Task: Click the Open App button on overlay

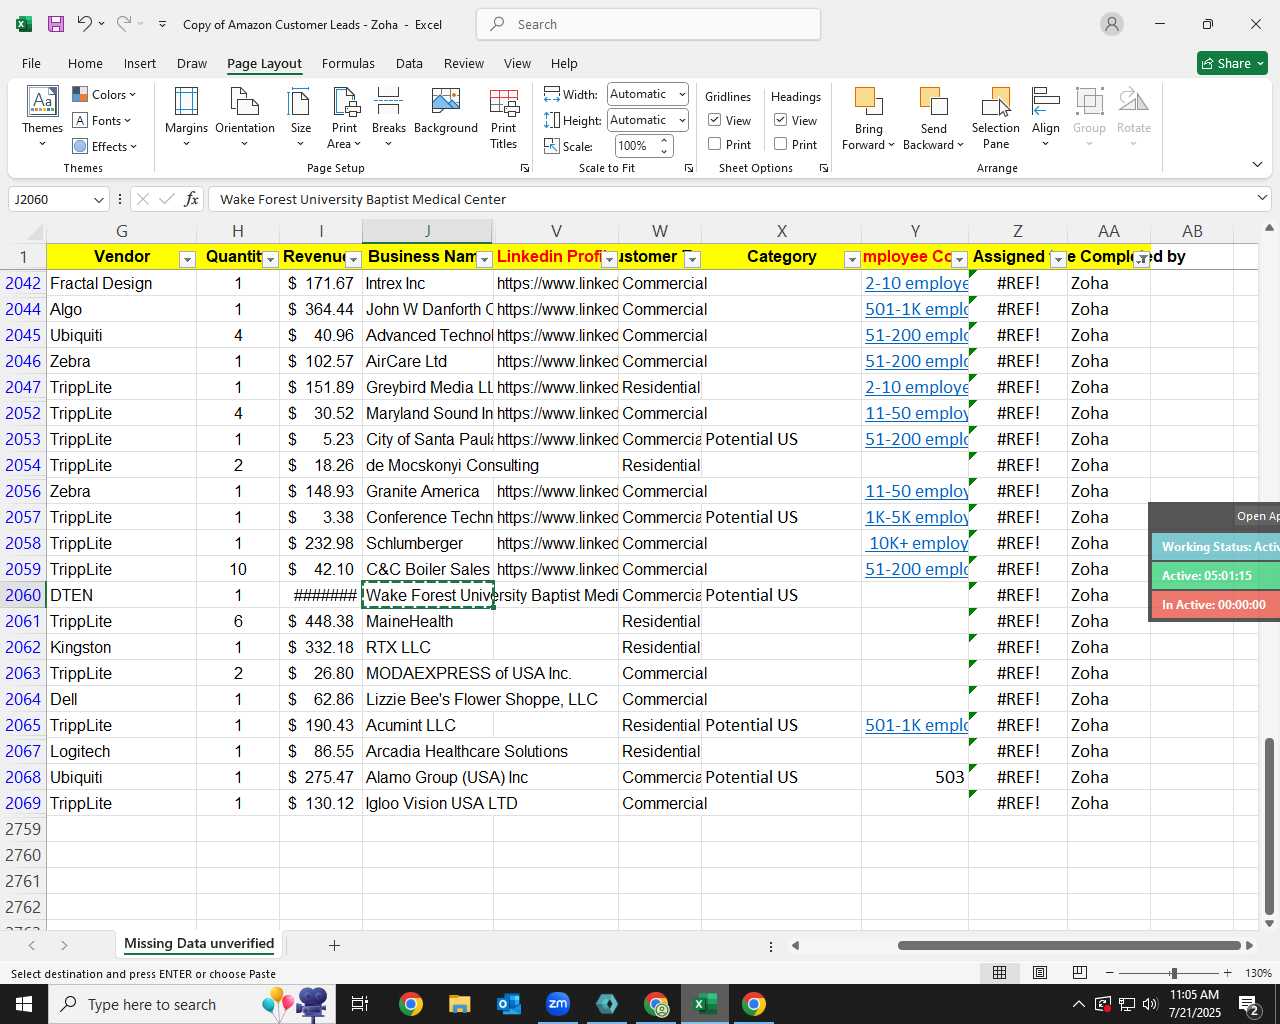Action: coord(1257,516)
